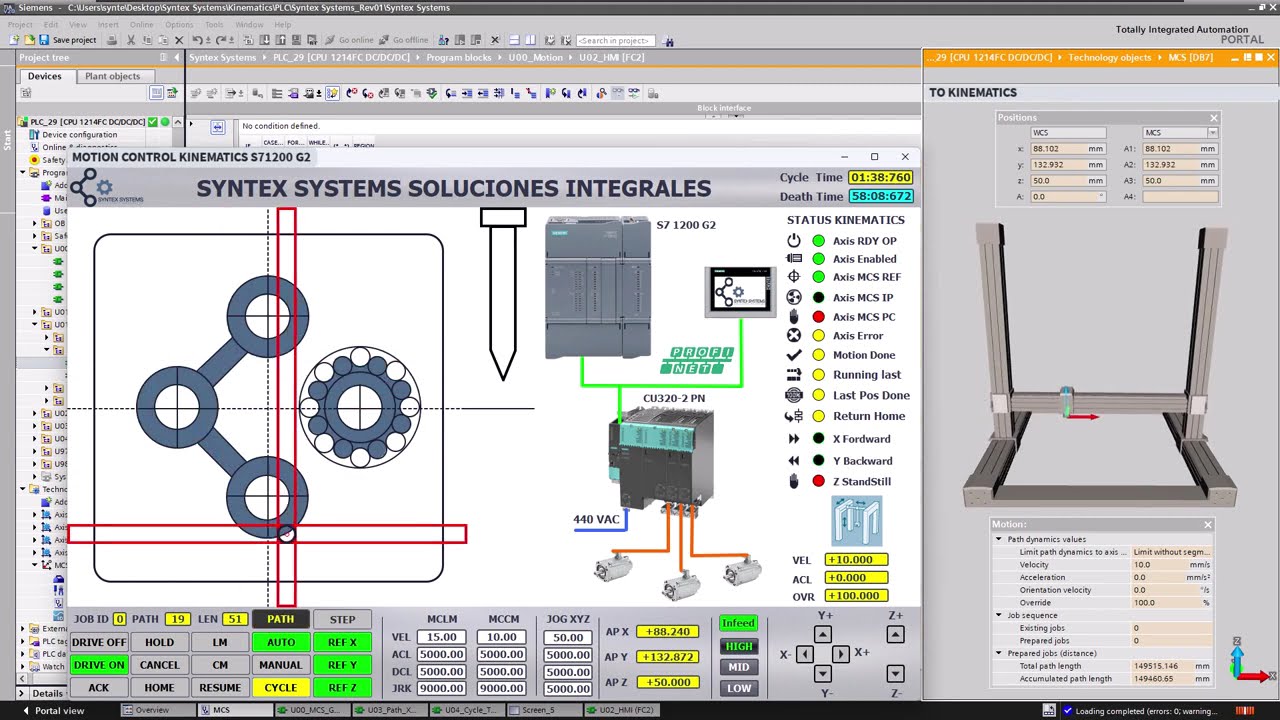Select the AUTO mode button

coord(280,642)
